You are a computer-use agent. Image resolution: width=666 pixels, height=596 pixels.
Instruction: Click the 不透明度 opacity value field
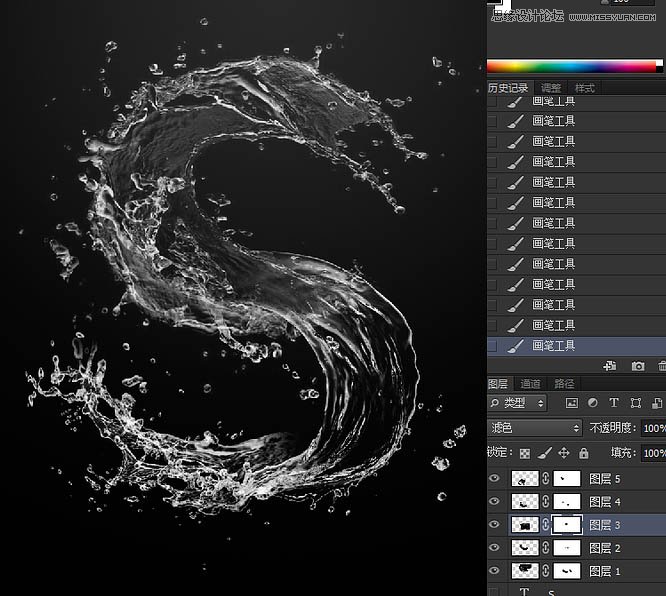[654, 428]
